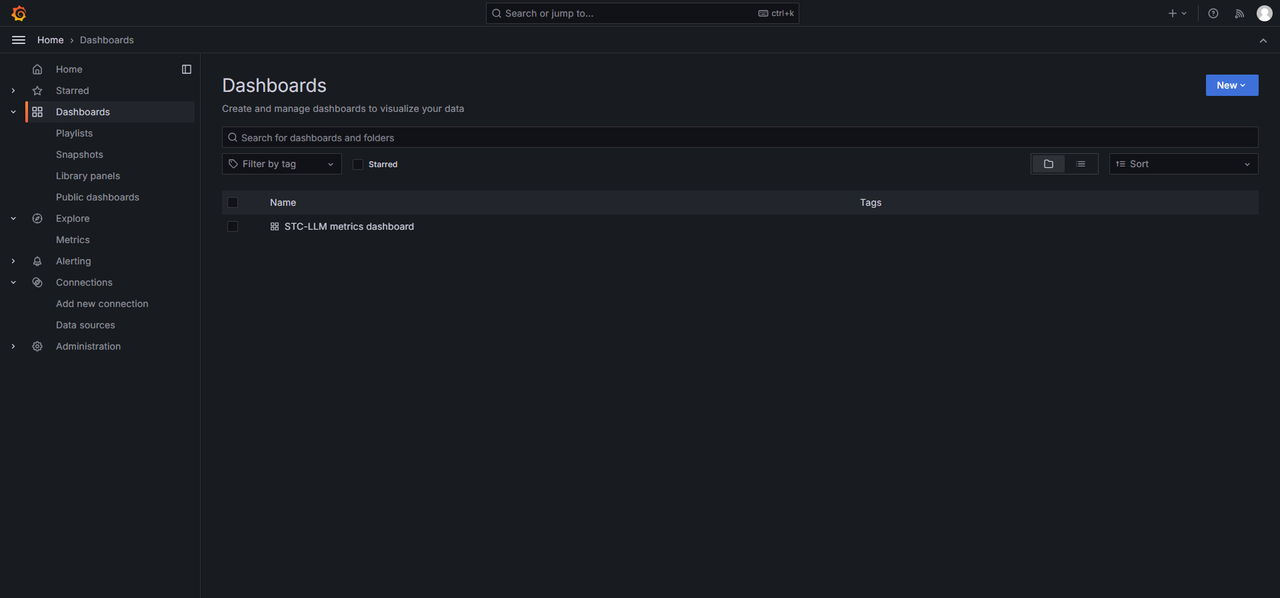1280x598 pixels.
Task: Switch to list view layout
Action: (x=1081, y=164)
